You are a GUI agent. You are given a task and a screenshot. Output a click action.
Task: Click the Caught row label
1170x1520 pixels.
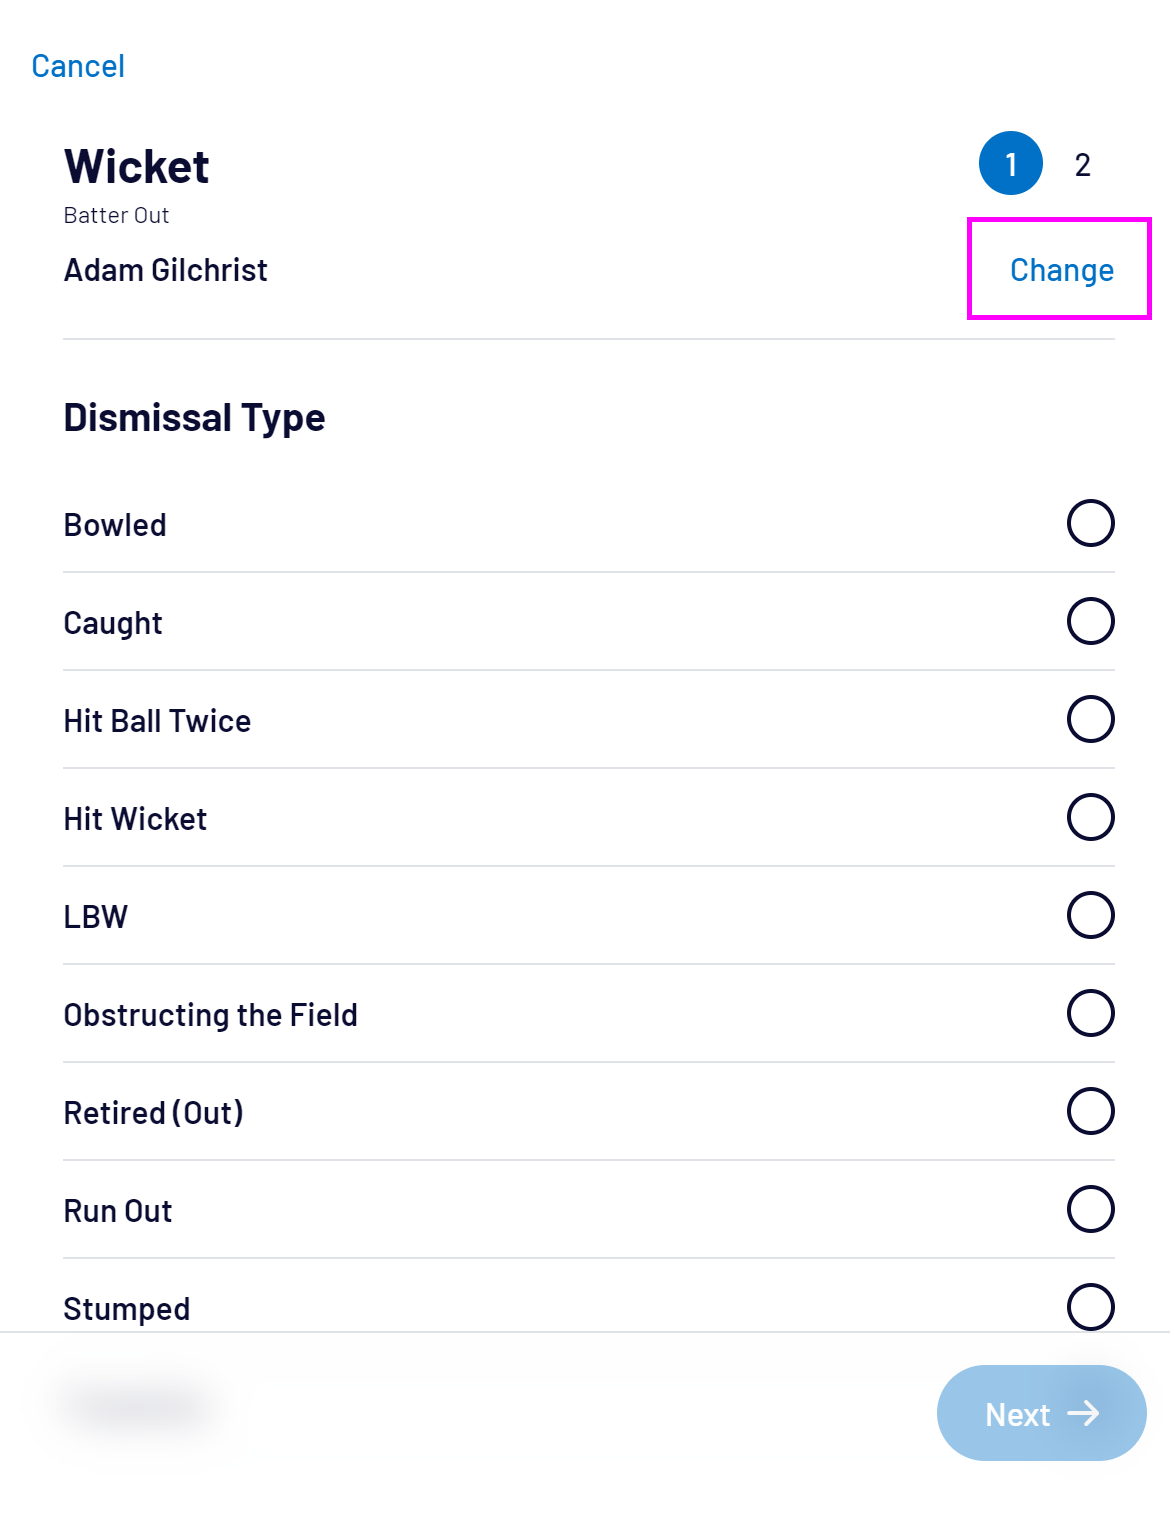[x=113, y=623]
